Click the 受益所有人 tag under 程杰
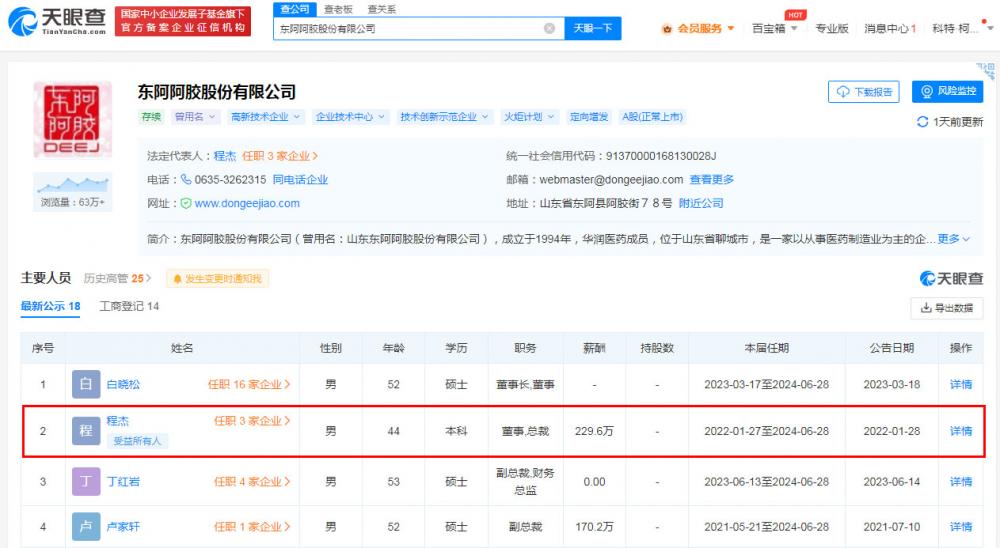Image resolution: width=1000 pixels, height=548 pixels. click(137, 441)
